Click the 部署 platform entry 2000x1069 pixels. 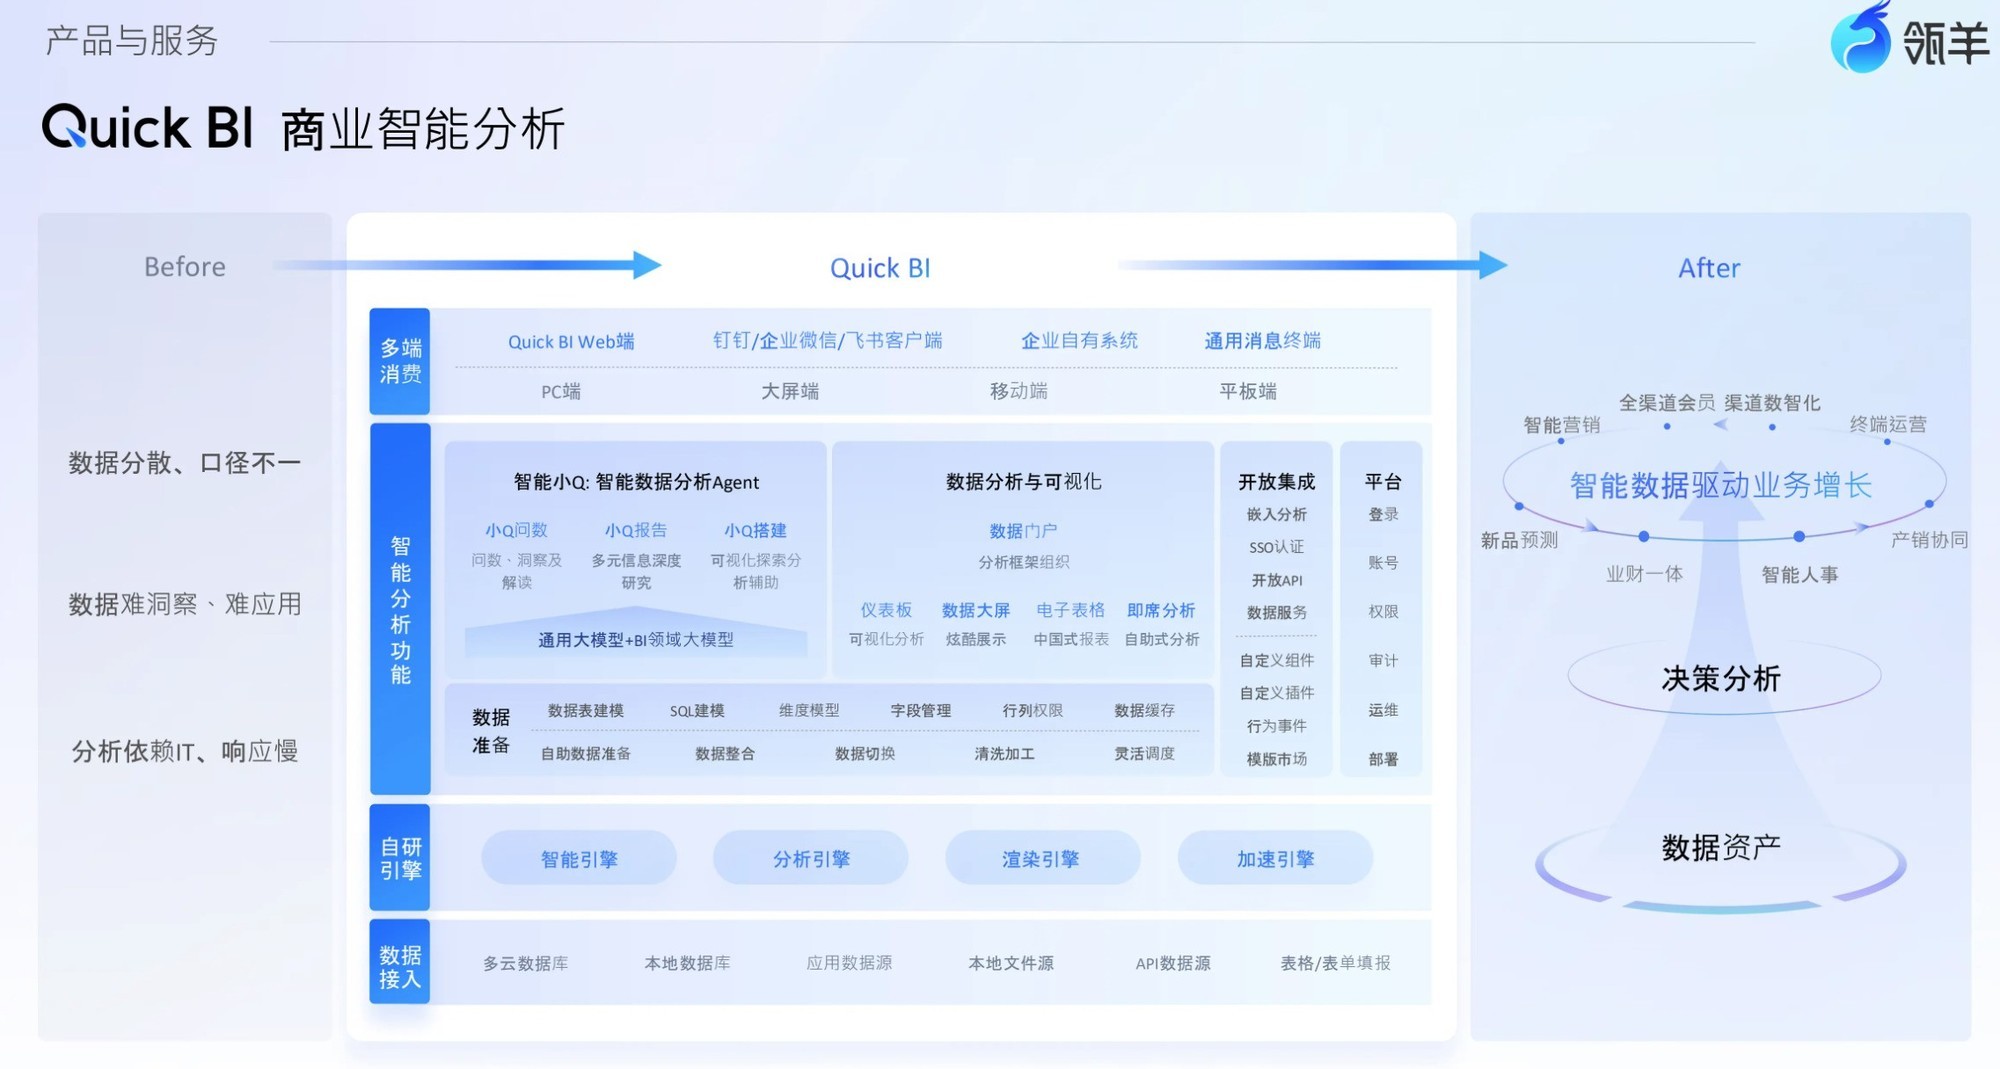pyautogui.click(x=1383, y=758)
